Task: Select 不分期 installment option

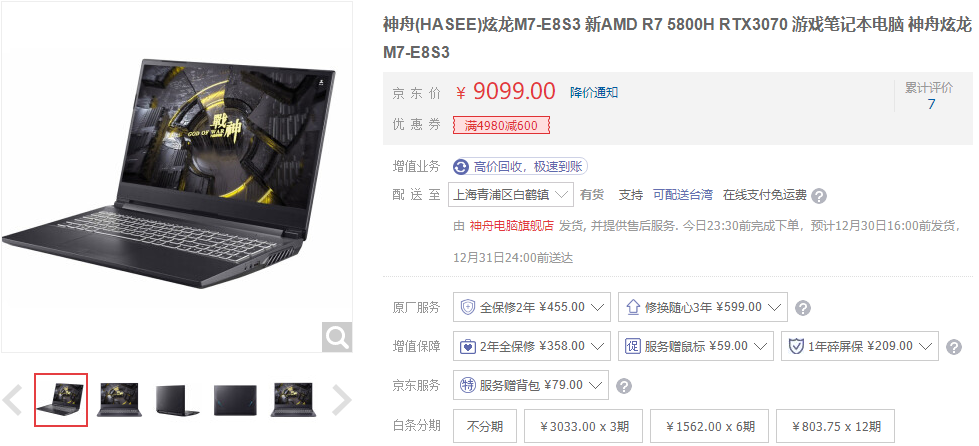Action: pos(485,427)
